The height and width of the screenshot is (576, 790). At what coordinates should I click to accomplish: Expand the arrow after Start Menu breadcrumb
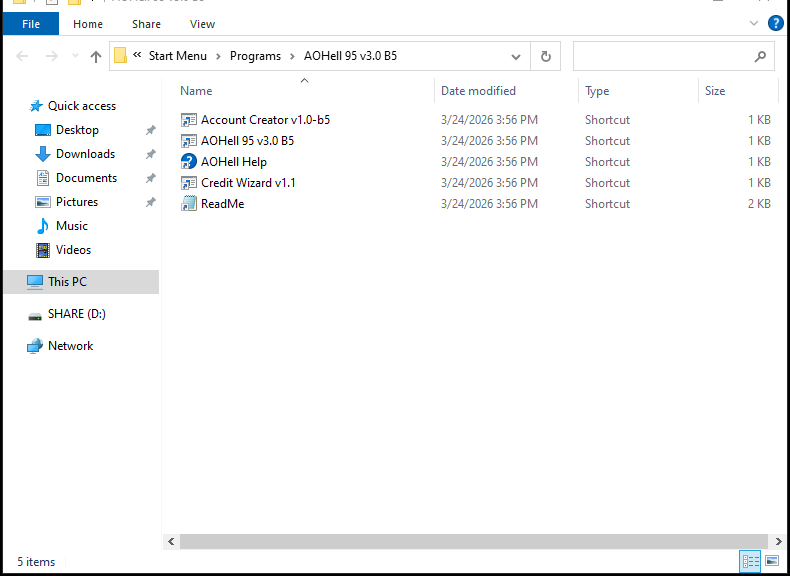point(219,56)
